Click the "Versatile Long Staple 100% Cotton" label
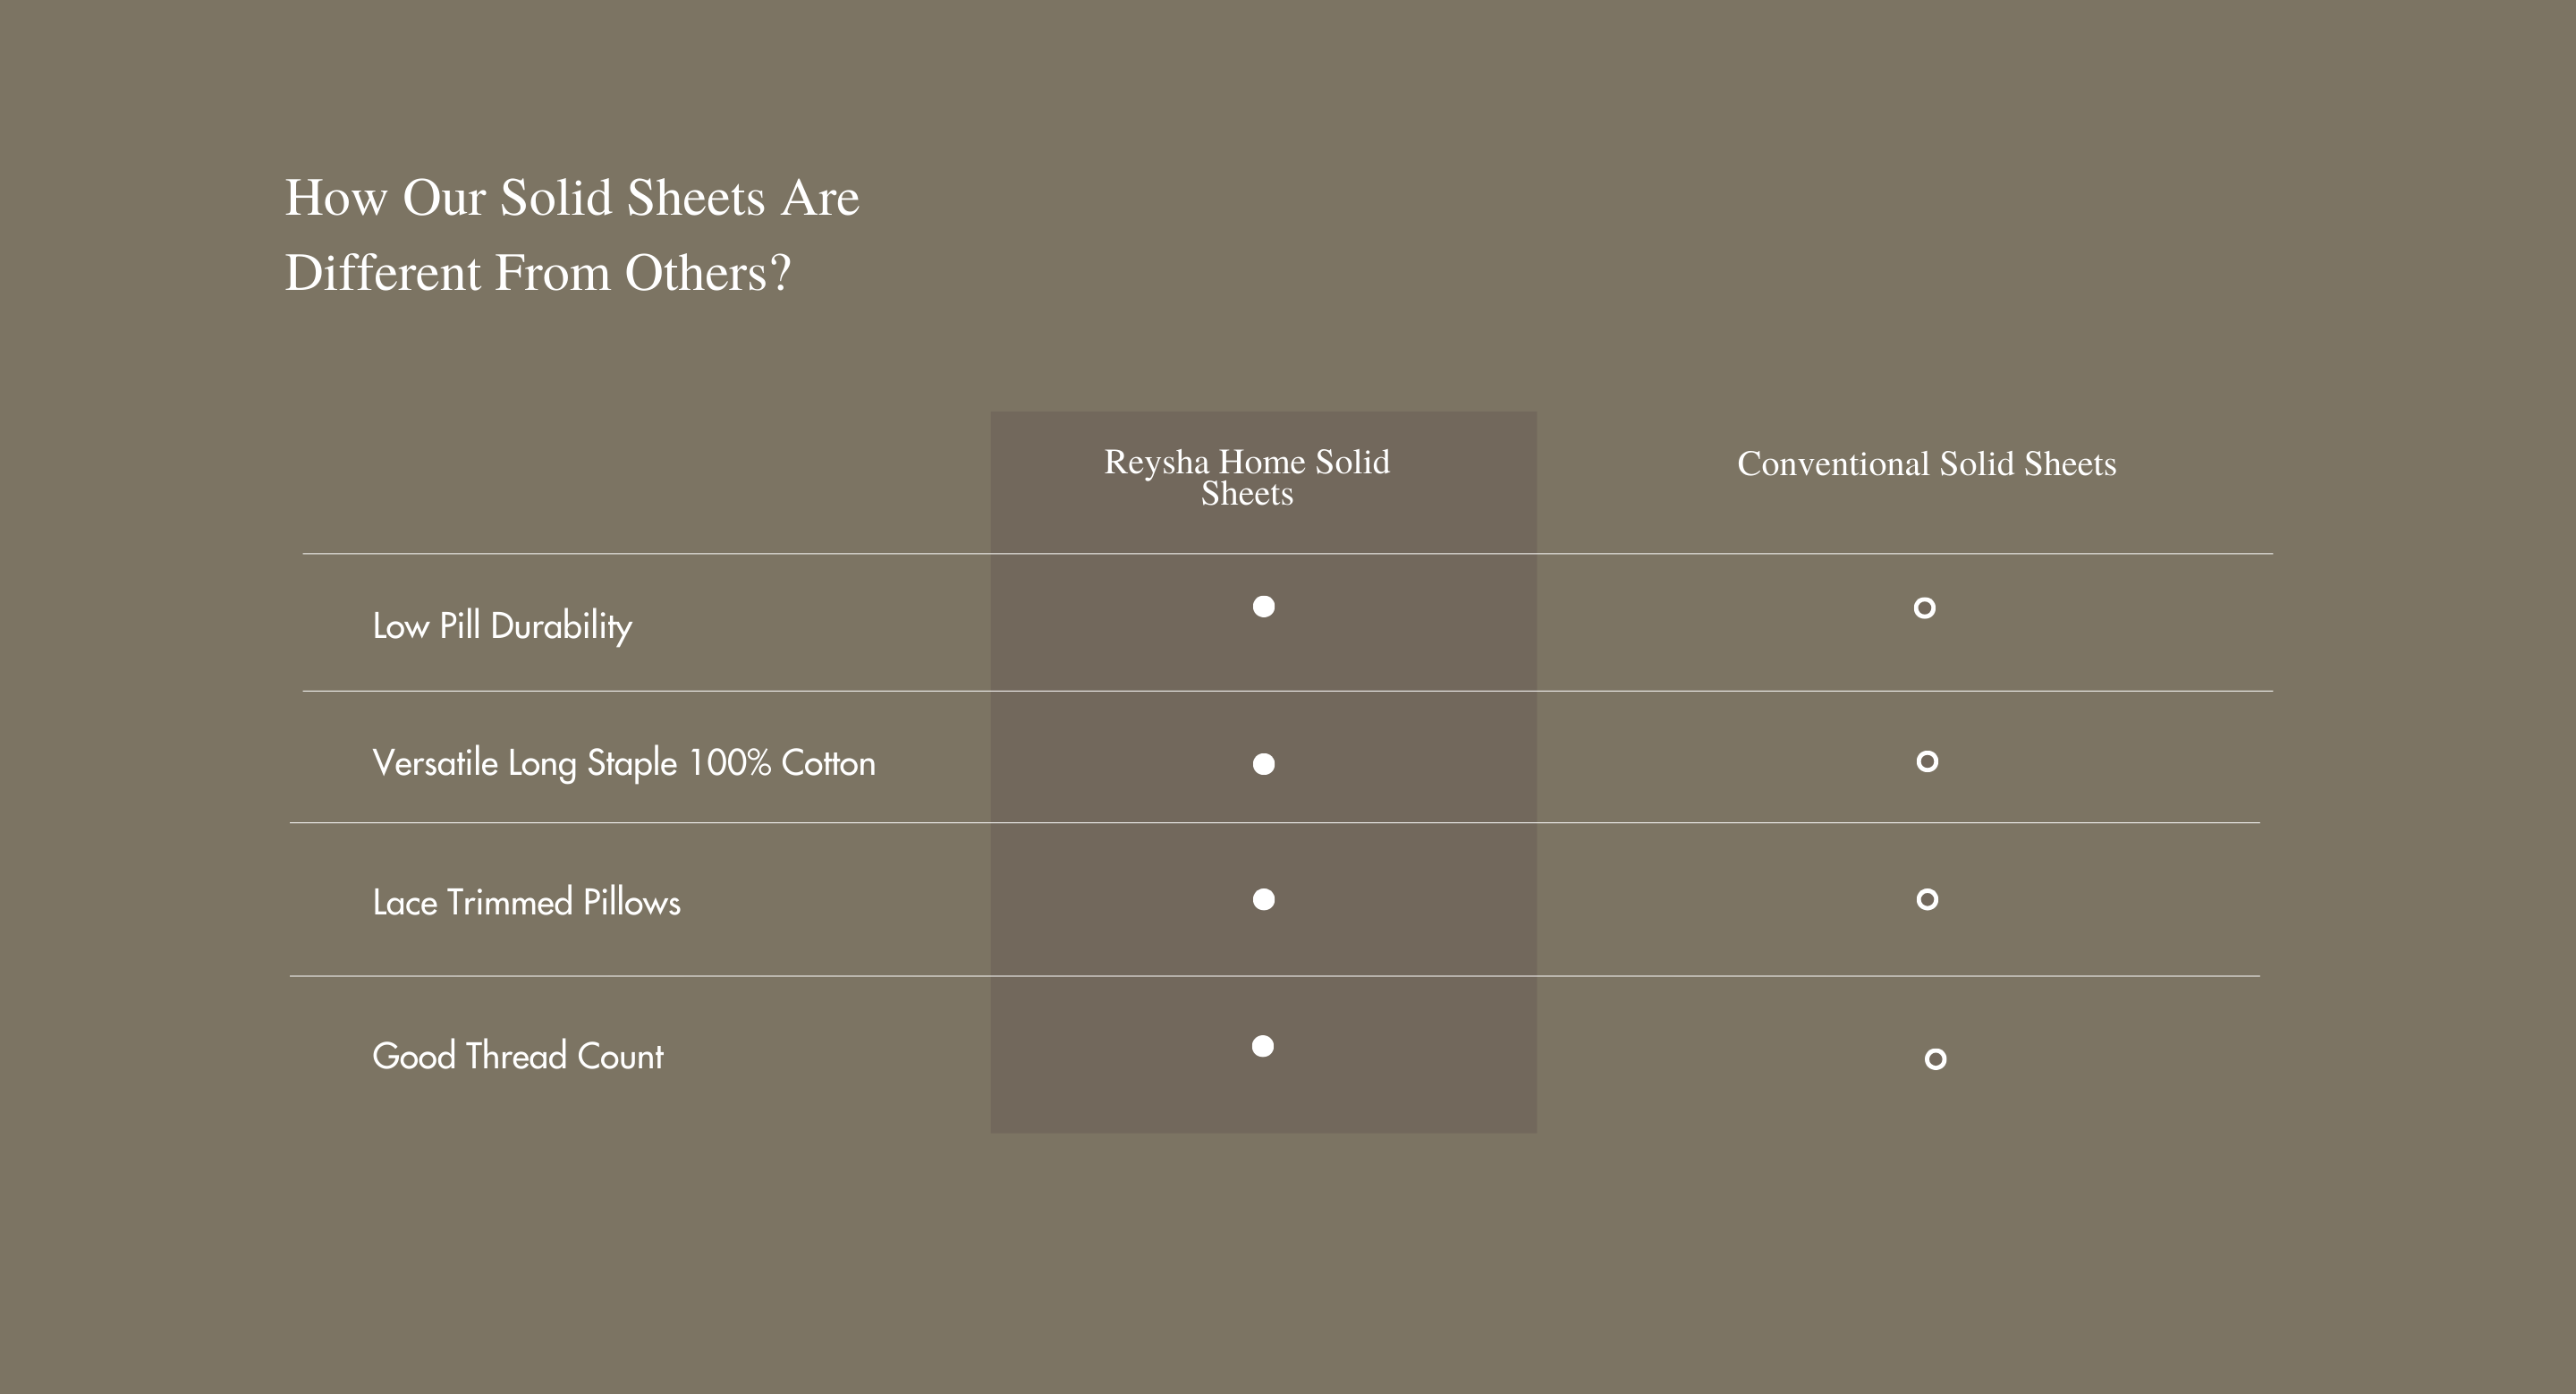2576x1394 pixels. (623, 763)
